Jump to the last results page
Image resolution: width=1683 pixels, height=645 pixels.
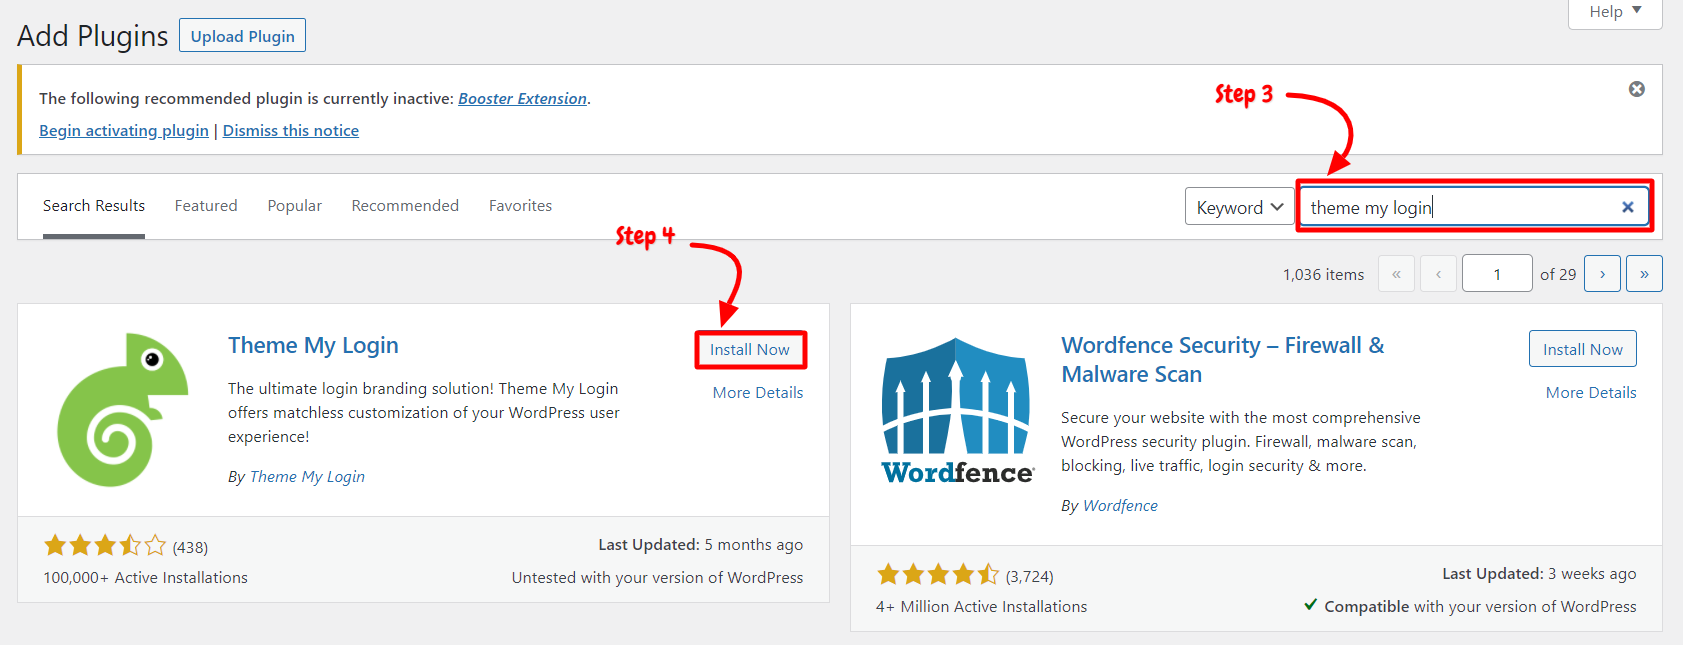click(1644, 274)
